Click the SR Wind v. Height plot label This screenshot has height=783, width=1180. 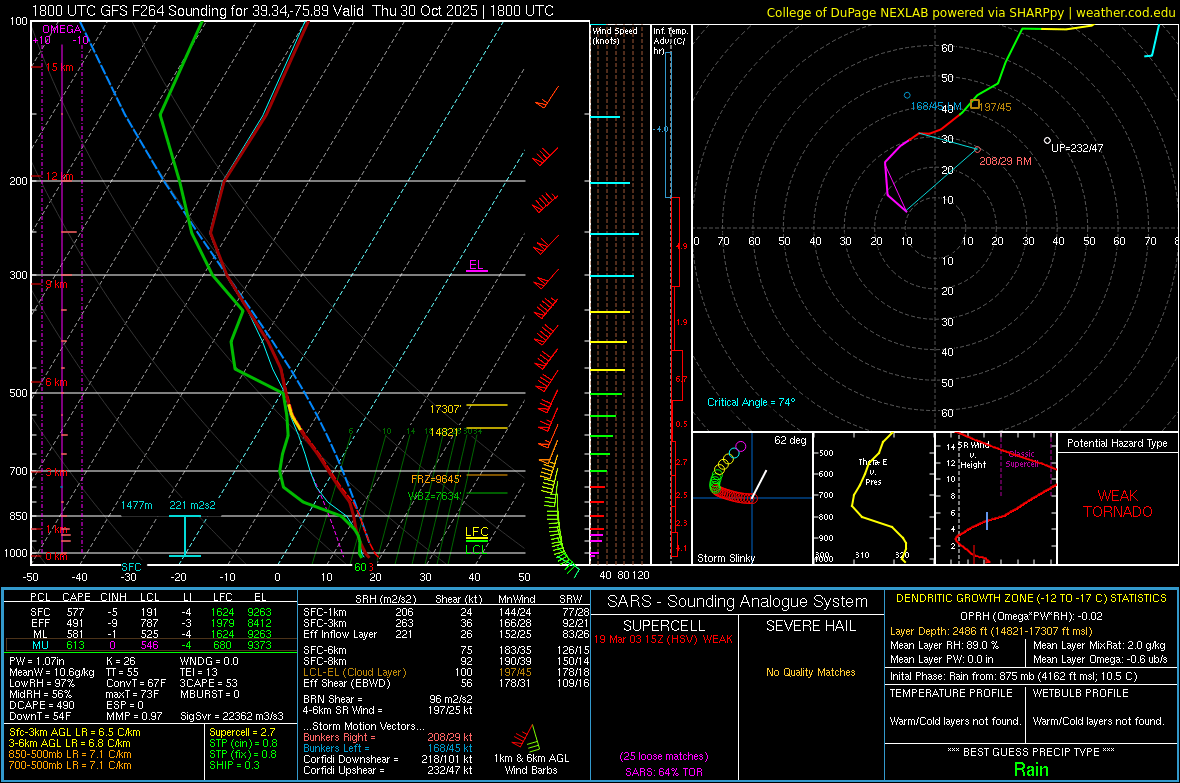(x=973, y=455)
